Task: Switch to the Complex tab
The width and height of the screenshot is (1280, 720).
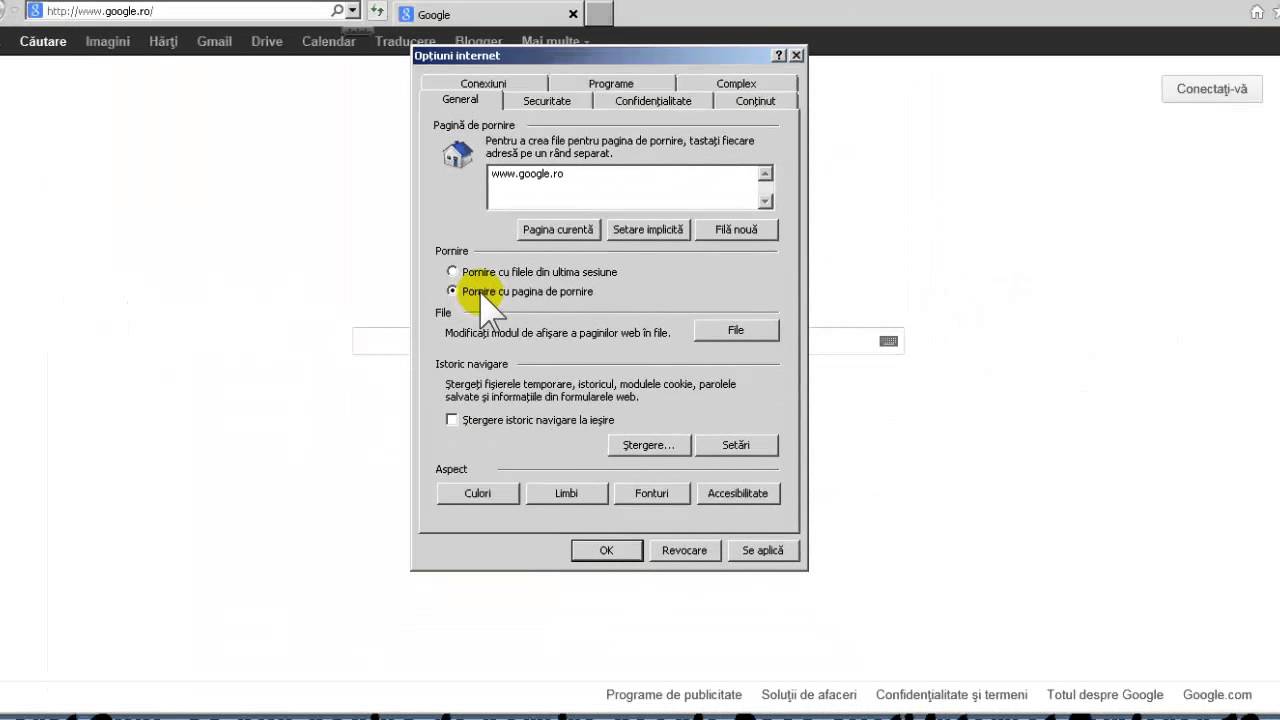Action: coord(736,84)
